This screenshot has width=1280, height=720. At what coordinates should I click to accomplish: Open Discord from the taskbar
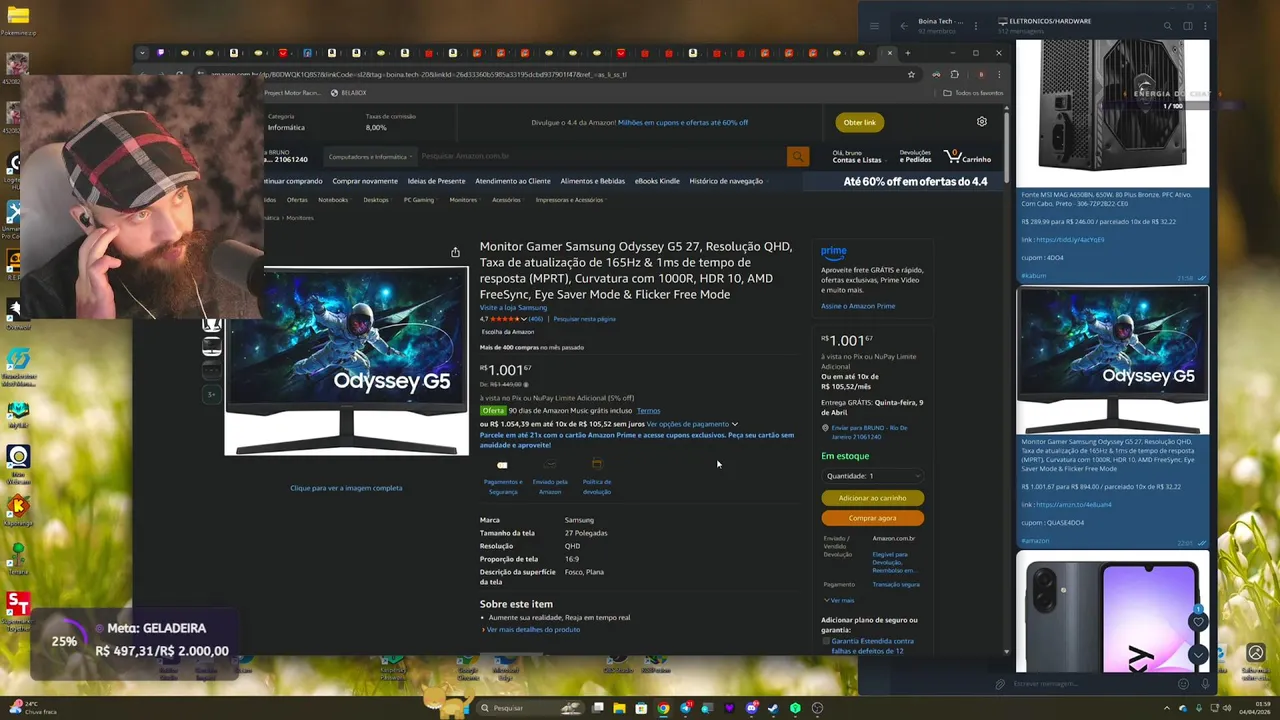751,708
